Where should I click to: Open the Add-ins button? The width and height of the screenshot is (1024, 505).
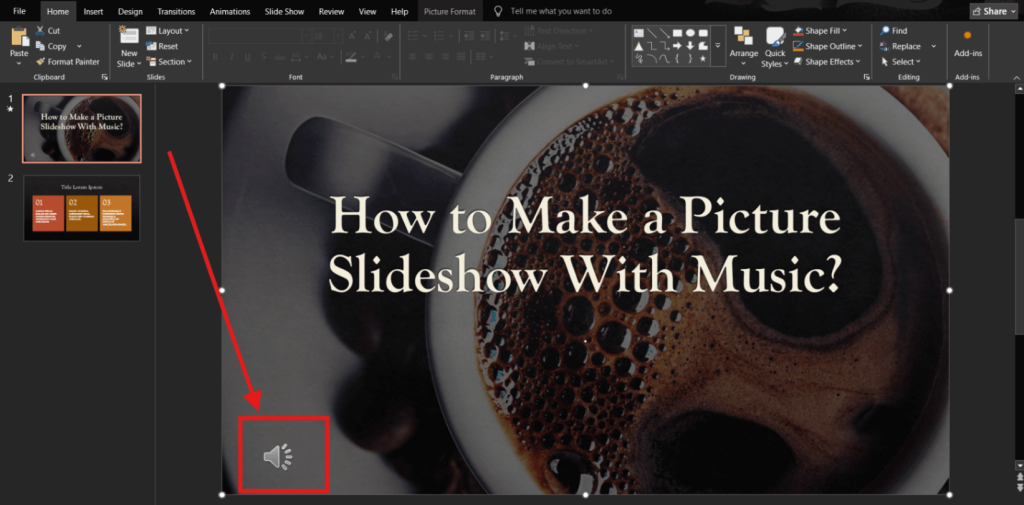pos(968,44)
